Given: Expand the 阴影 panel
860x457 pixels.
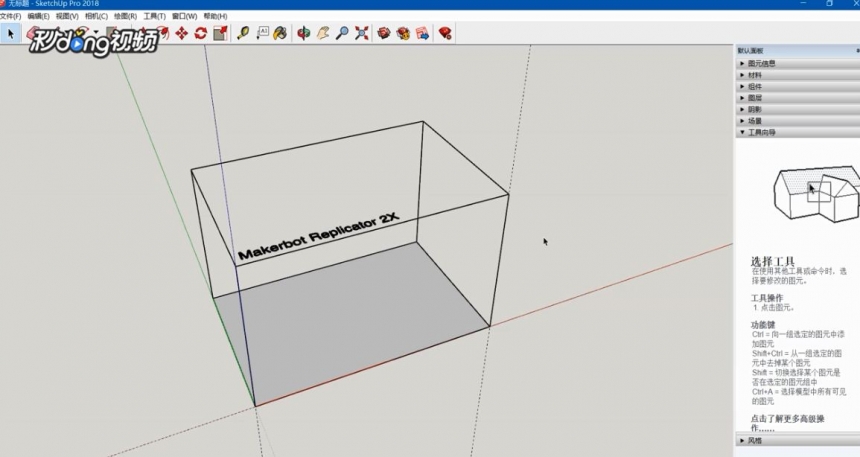Looking at the screenshot, I should (797, 110).
